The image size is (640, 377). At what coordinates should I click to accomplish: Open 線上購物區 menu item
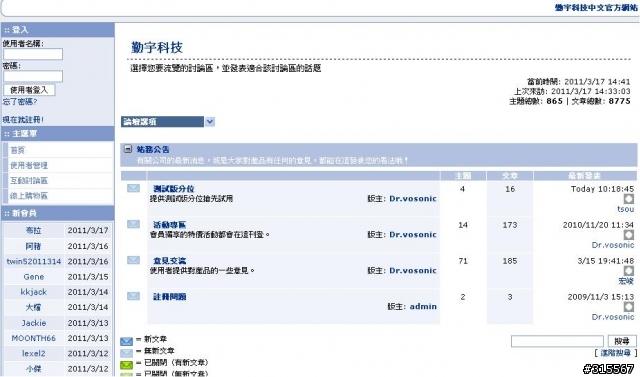coord(29,196)
